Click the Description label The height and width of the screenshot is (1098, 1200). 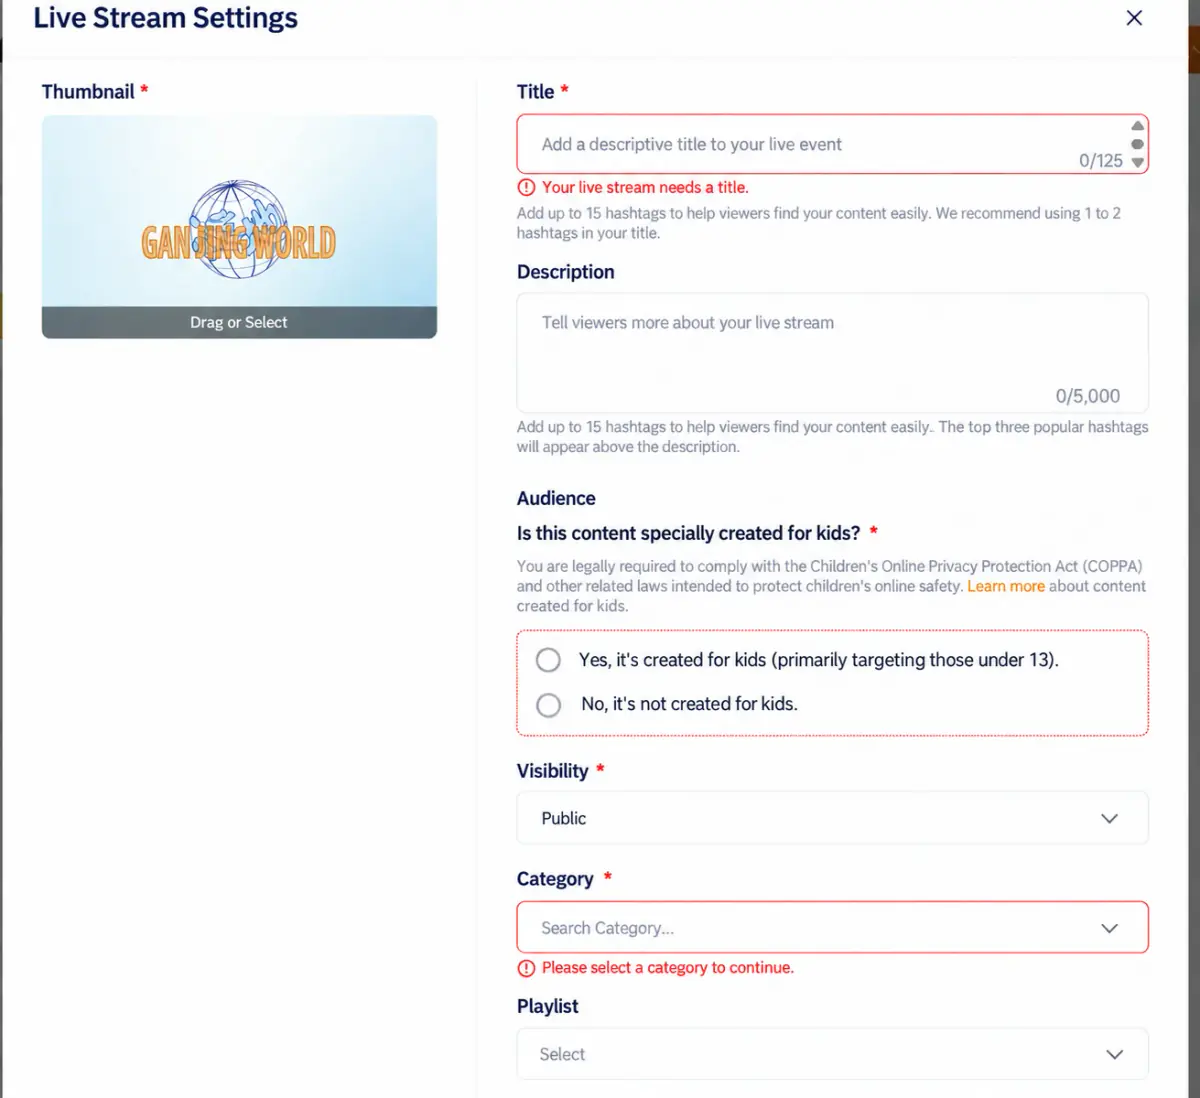pyautogui.click(x=566, y=272)
